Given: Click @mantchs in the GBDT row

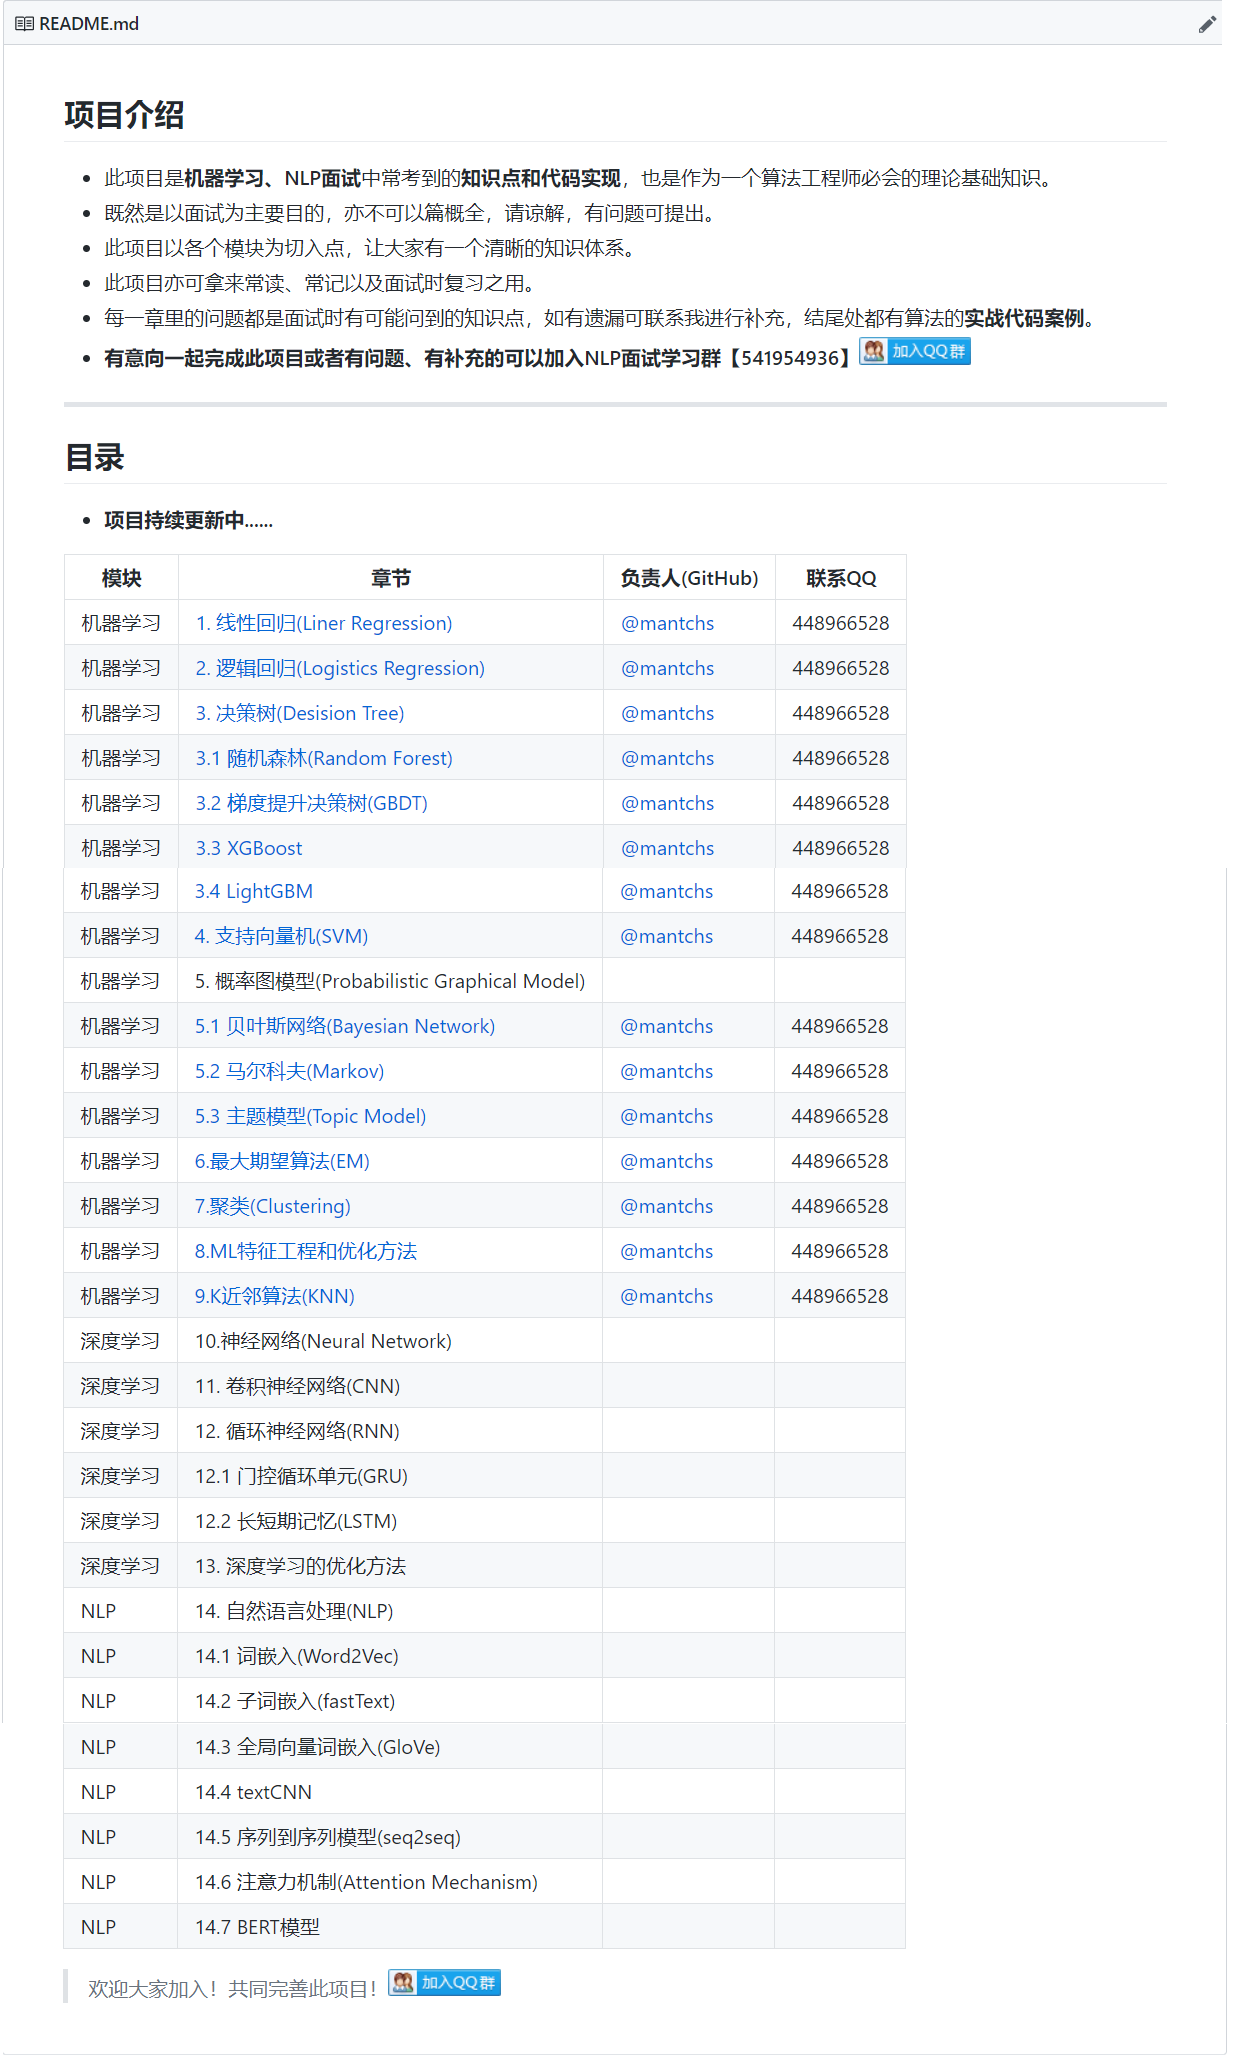Looking at the screenshot, I should tap(668, 803).
